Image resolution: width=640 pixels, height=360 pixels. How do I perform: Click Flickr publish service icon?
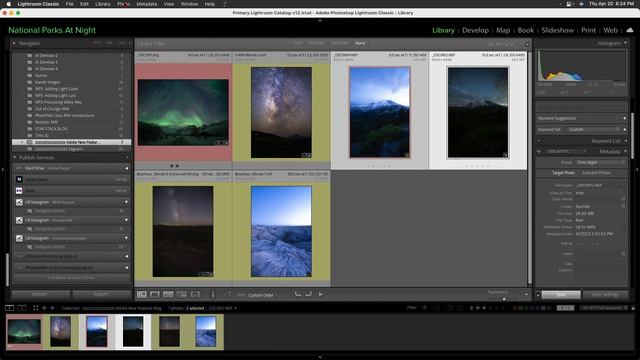[x=19, y=191]
